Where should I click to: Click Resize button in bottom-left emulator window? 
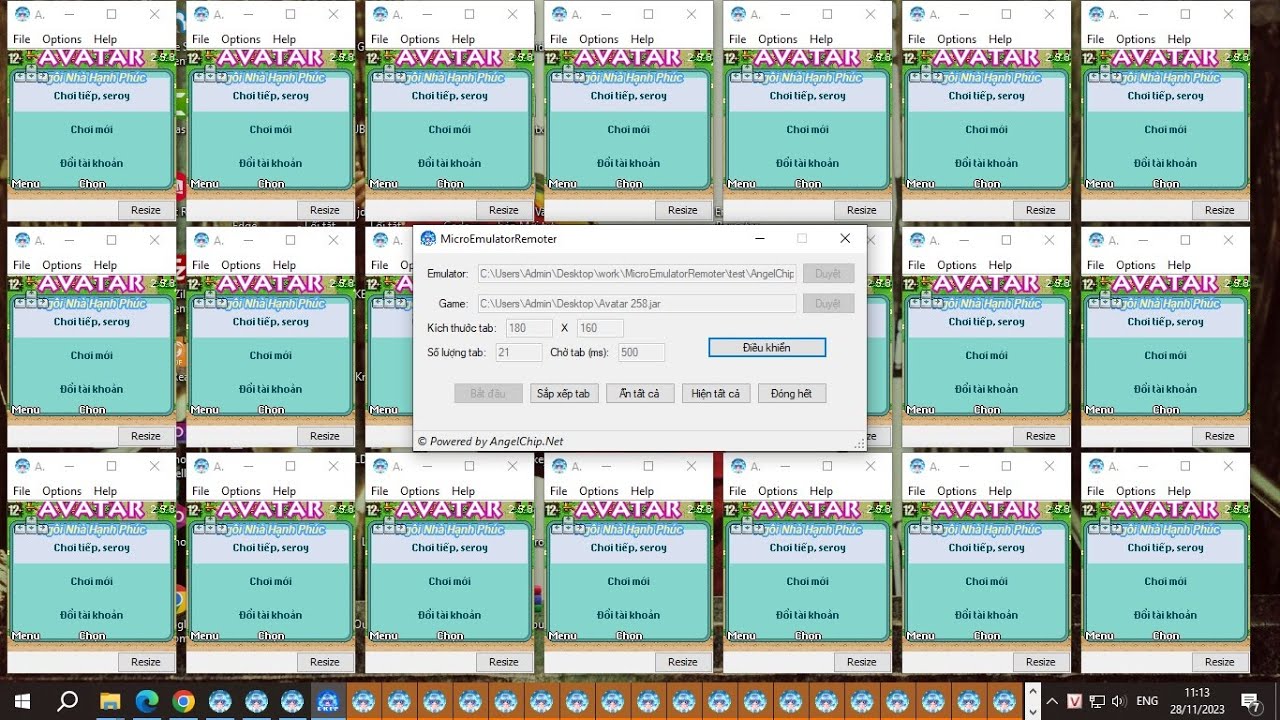[x=146, y=662]
